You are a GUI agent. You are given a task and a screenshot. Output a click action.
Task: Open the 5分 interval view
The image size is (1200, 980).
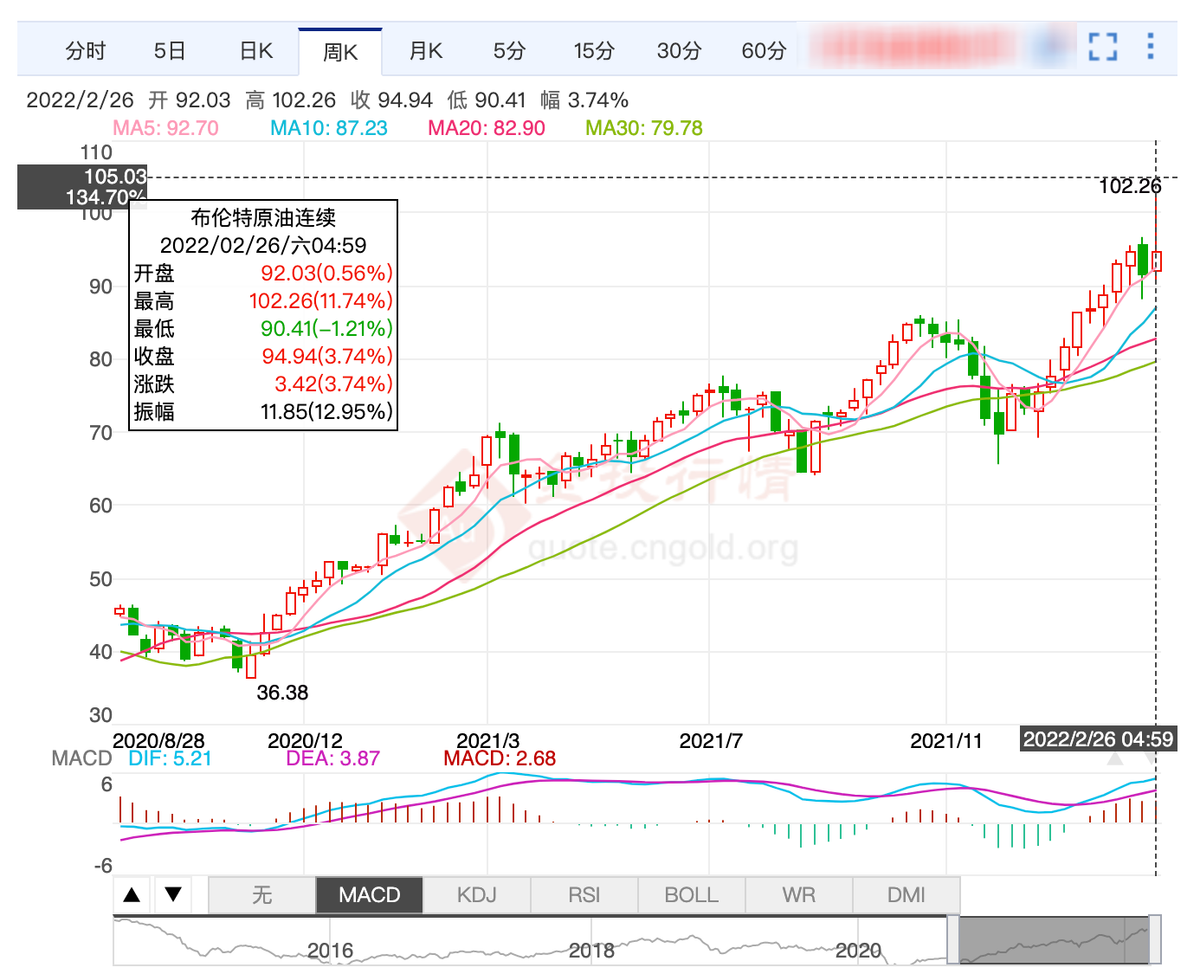pyautogui.click(x=508, y=51)
